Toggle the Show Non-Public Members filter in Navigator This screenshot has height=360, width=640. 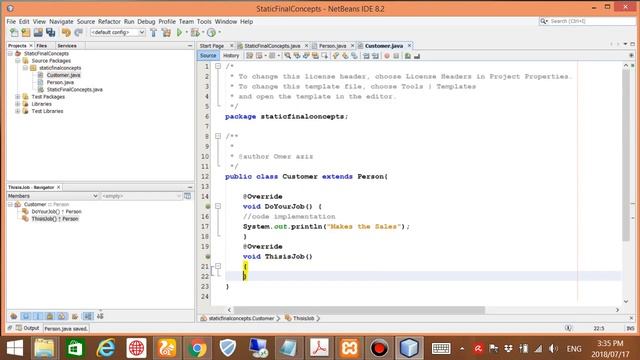pos(50,316)
